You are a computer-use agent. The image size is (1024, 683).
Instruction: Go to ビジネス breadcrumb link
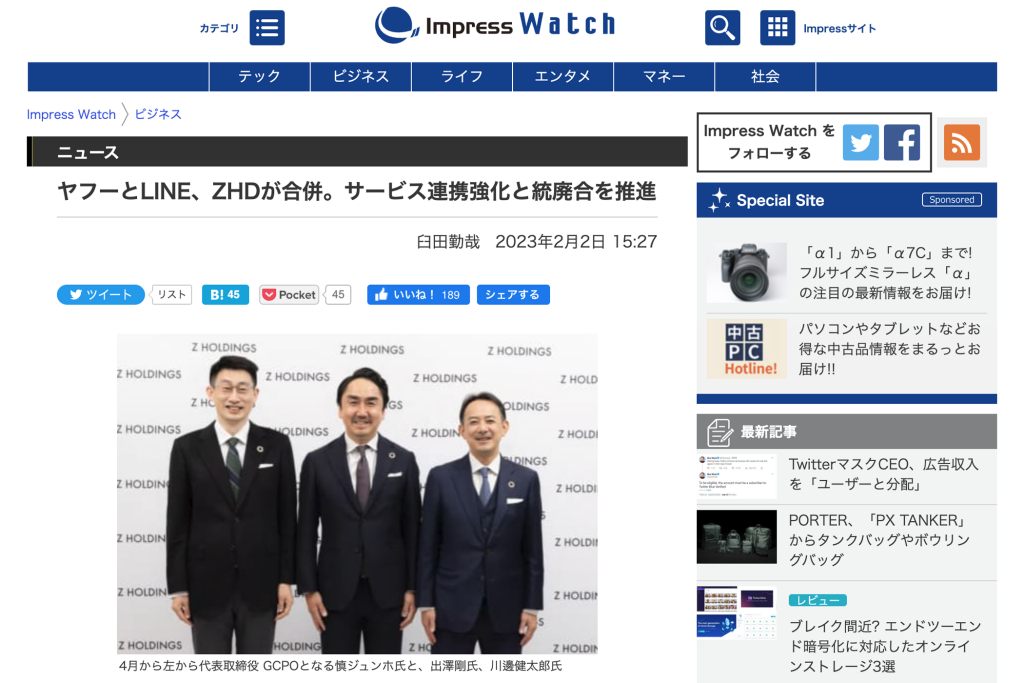[x=158, y=114]
